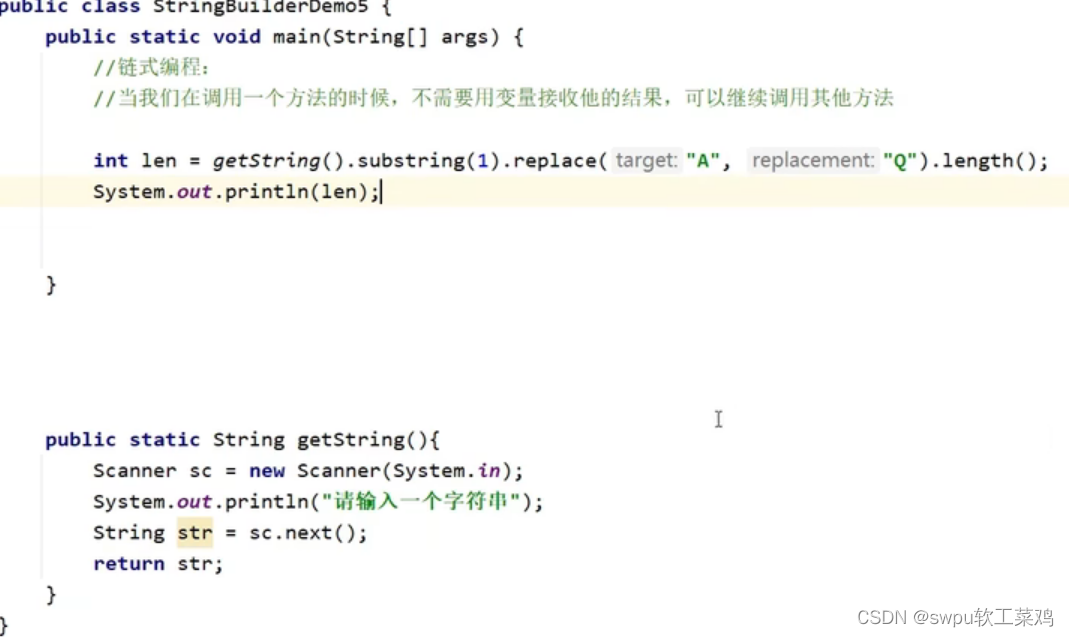This screenshot has height=637, width=1069.
Task: Click the 'Scanner sc' declaration line
Action: click(308, 471)
